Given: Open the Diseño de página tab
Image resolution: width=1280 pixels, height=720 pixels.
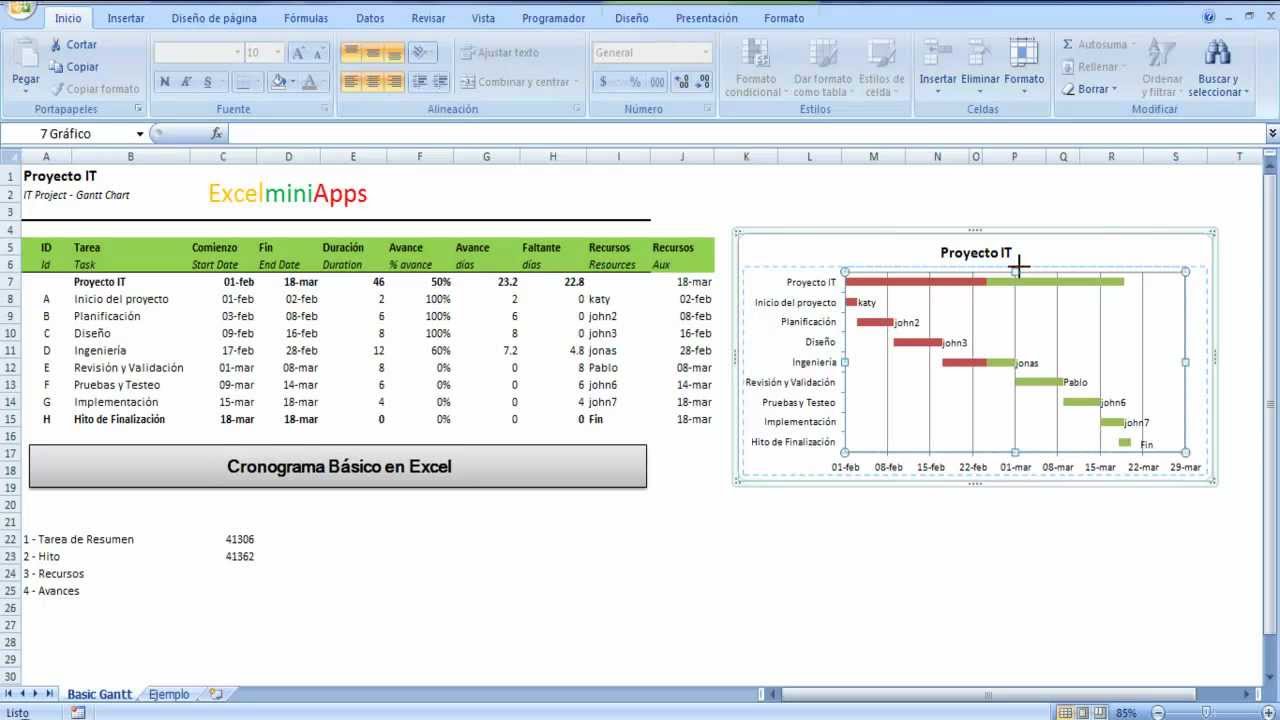Looking at the screenshot, I should tap(214, 18).
